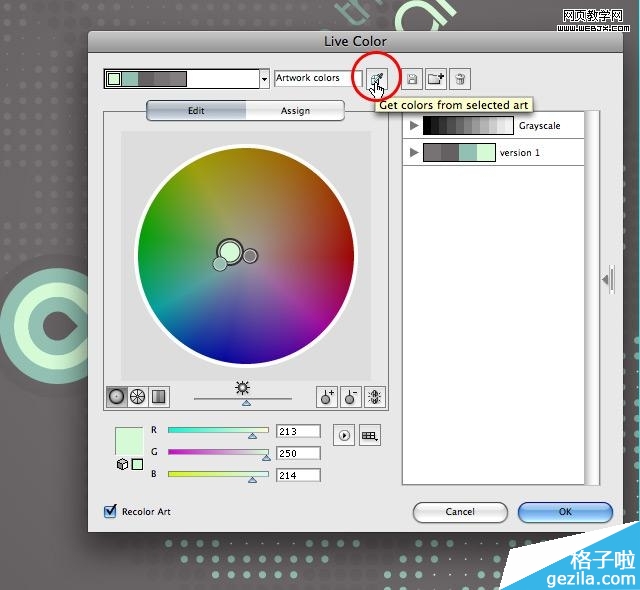Image resolution: width=640 pixels, height=590 pixels.
Task: Click the large current color preview swatch
Action: tap(129, 441)
